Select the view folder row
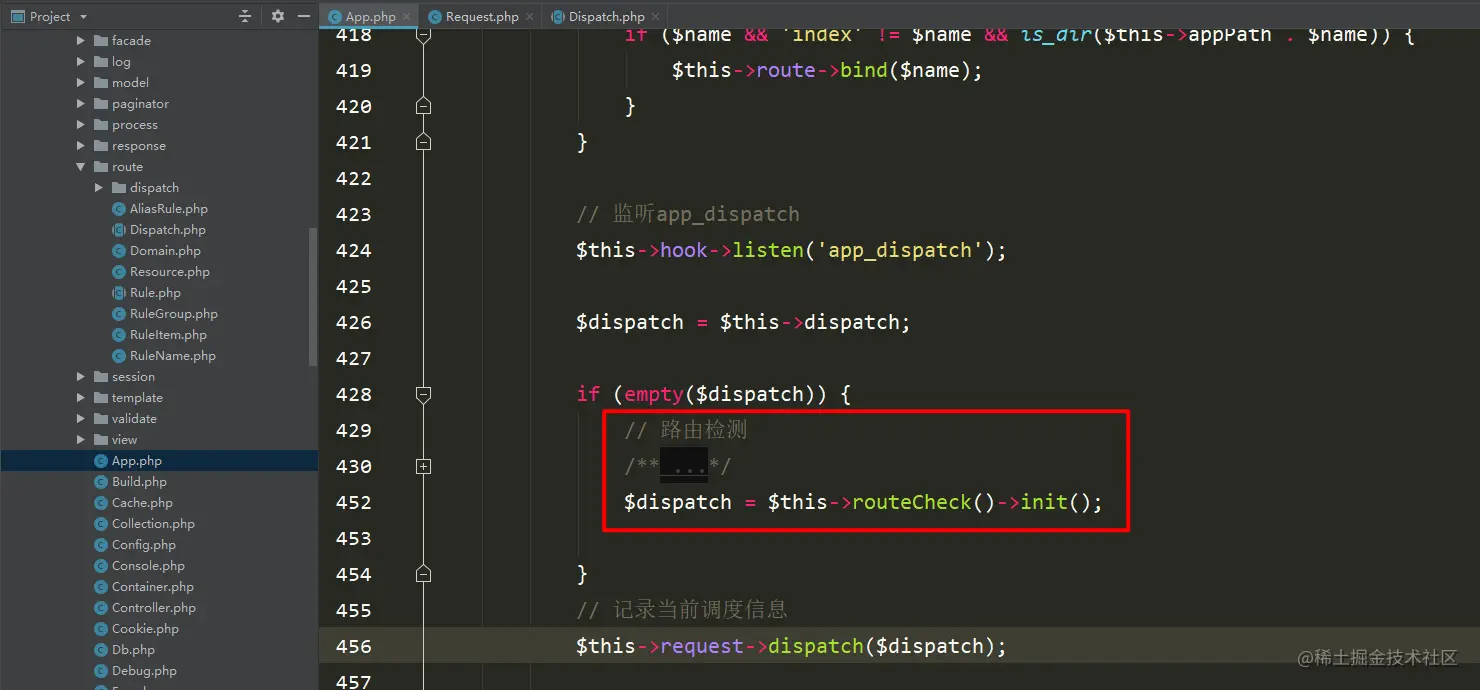This screenshot has height=690, width=1480. click(159, 440)
